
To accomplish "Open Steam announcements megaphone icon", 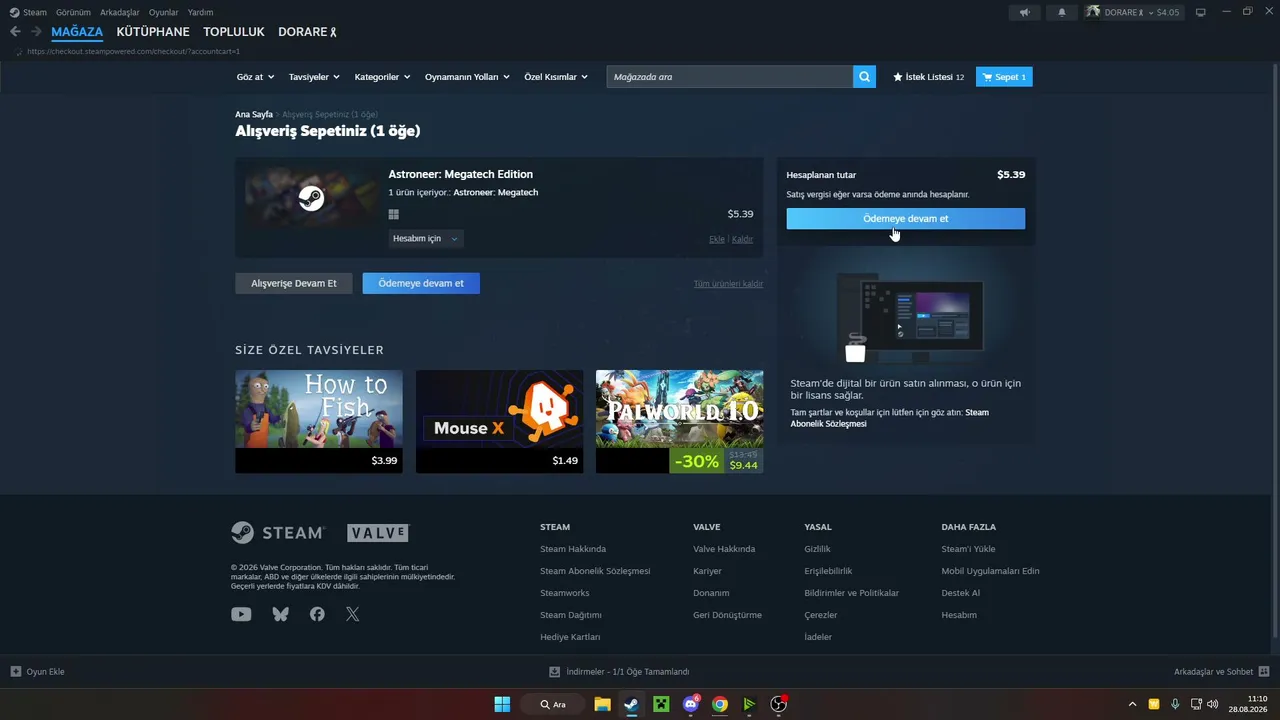I will pyautogui.click(x=1023, y=12).
